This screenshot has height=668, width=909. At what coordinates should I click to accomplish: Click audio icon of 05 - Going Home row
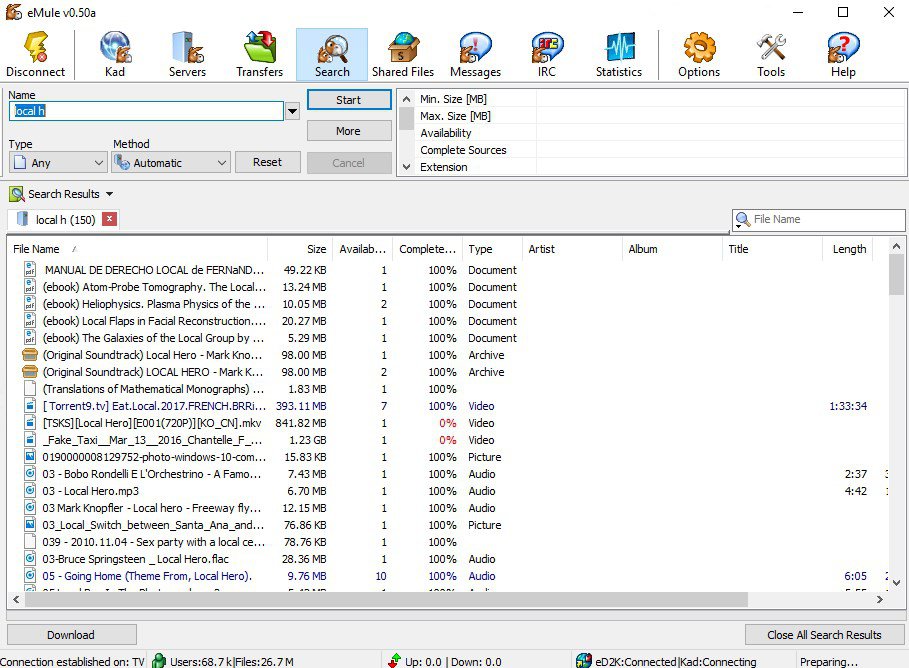click(x=30, y=575)
